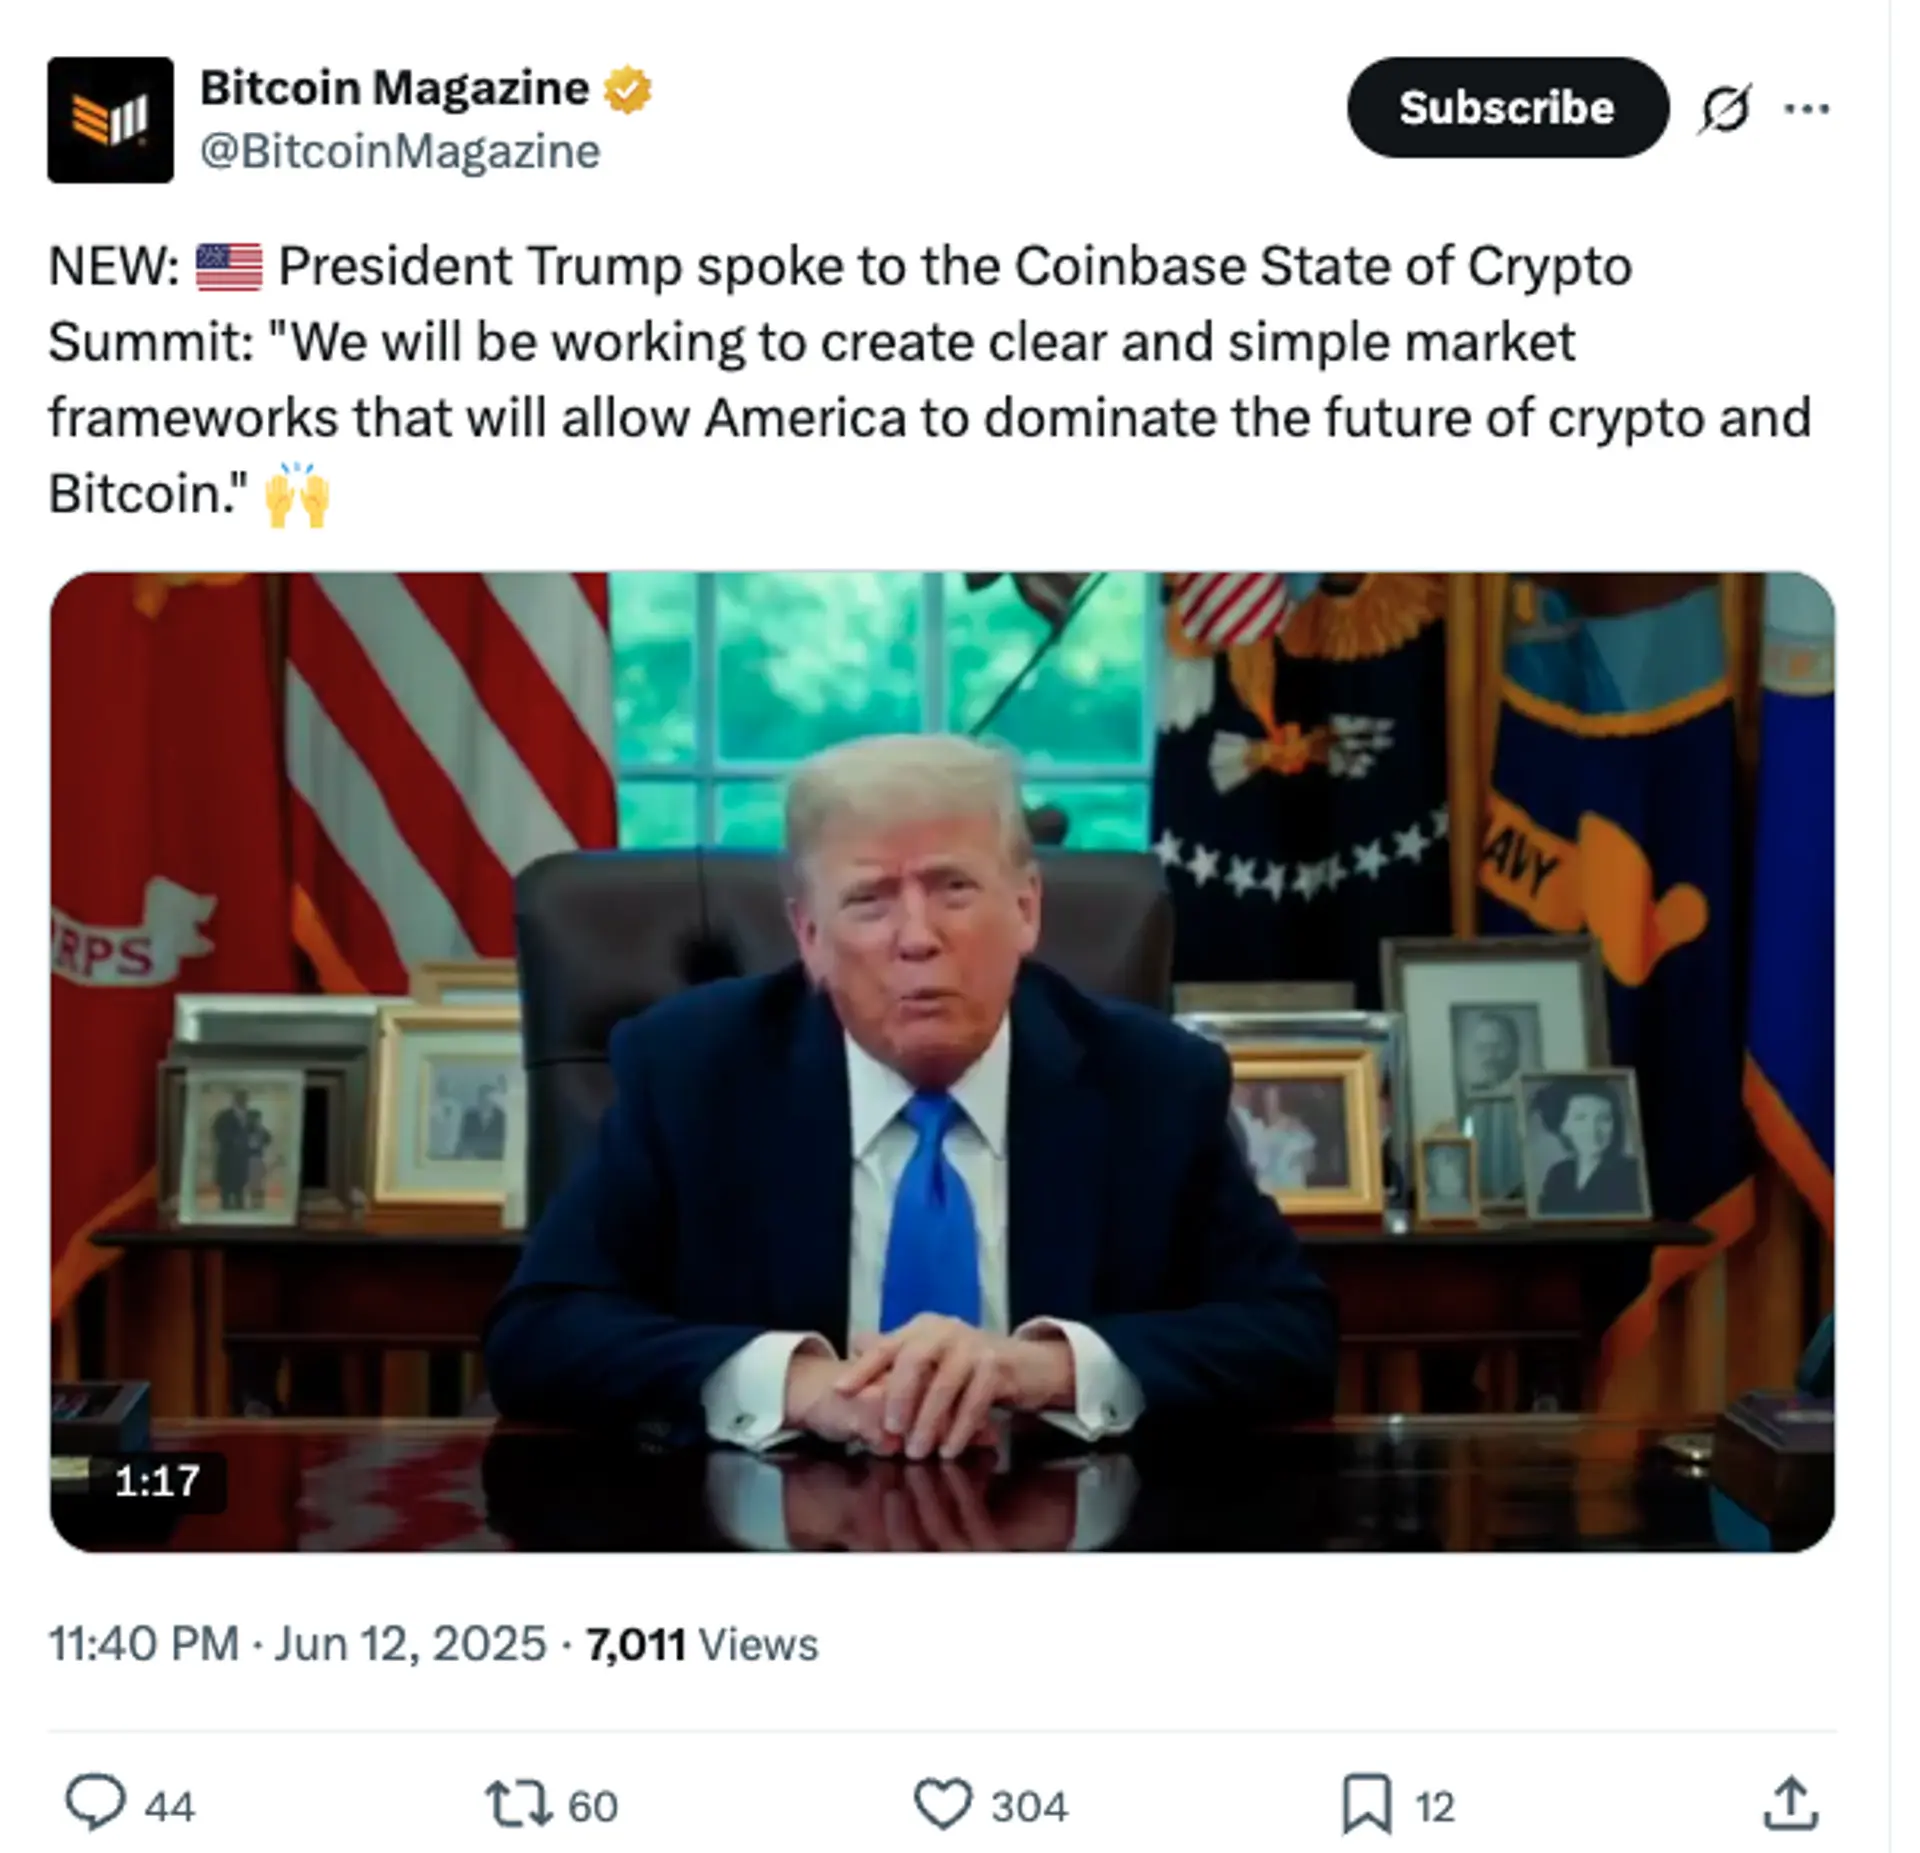Click the reply speech bubble icon
The width and height of the screenshot is (1920, 1853).
tap(96, 1803)
